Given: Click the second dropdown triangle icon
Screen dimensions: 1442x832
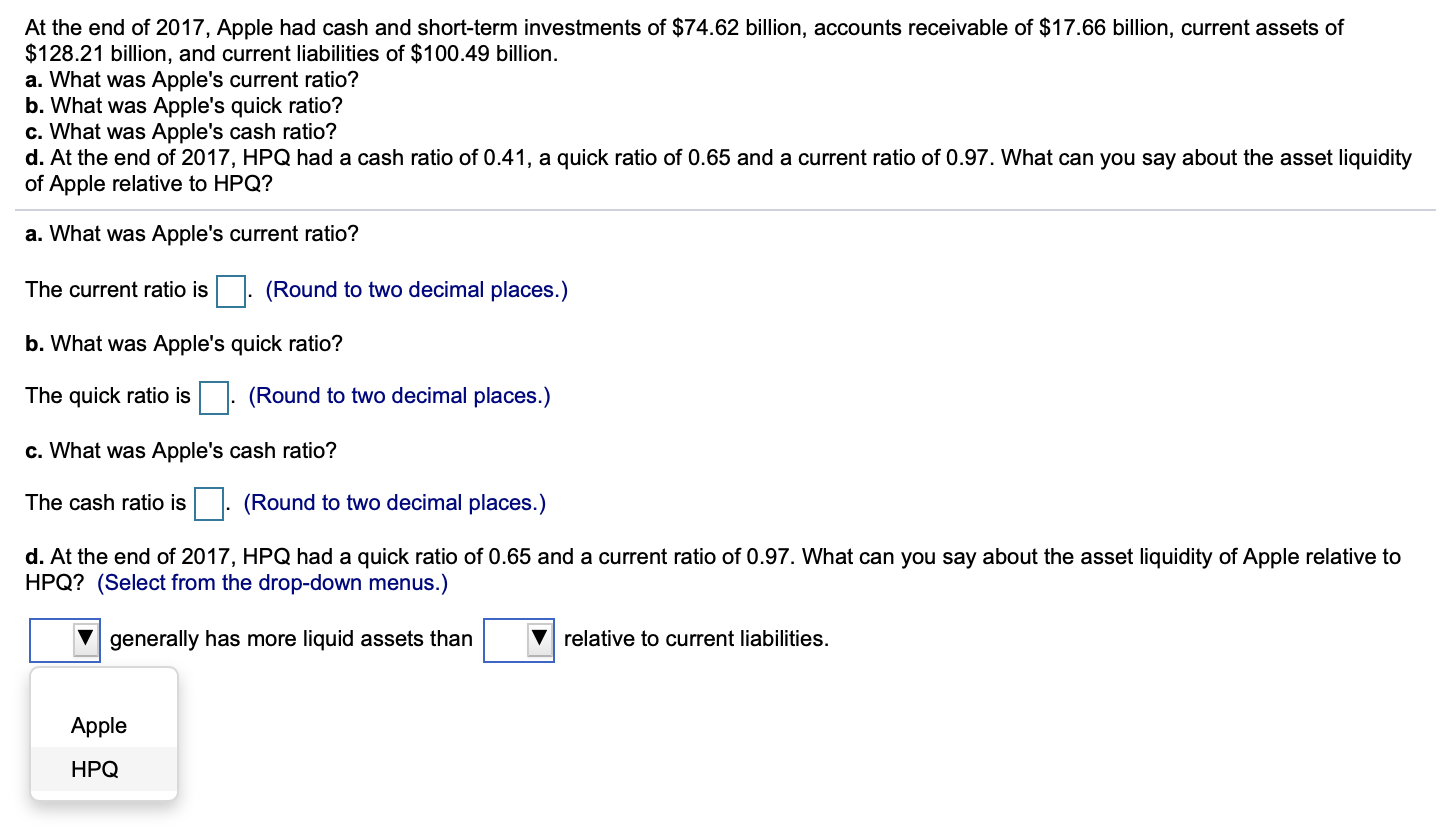Looking at the screenshot, I should 537,639.
